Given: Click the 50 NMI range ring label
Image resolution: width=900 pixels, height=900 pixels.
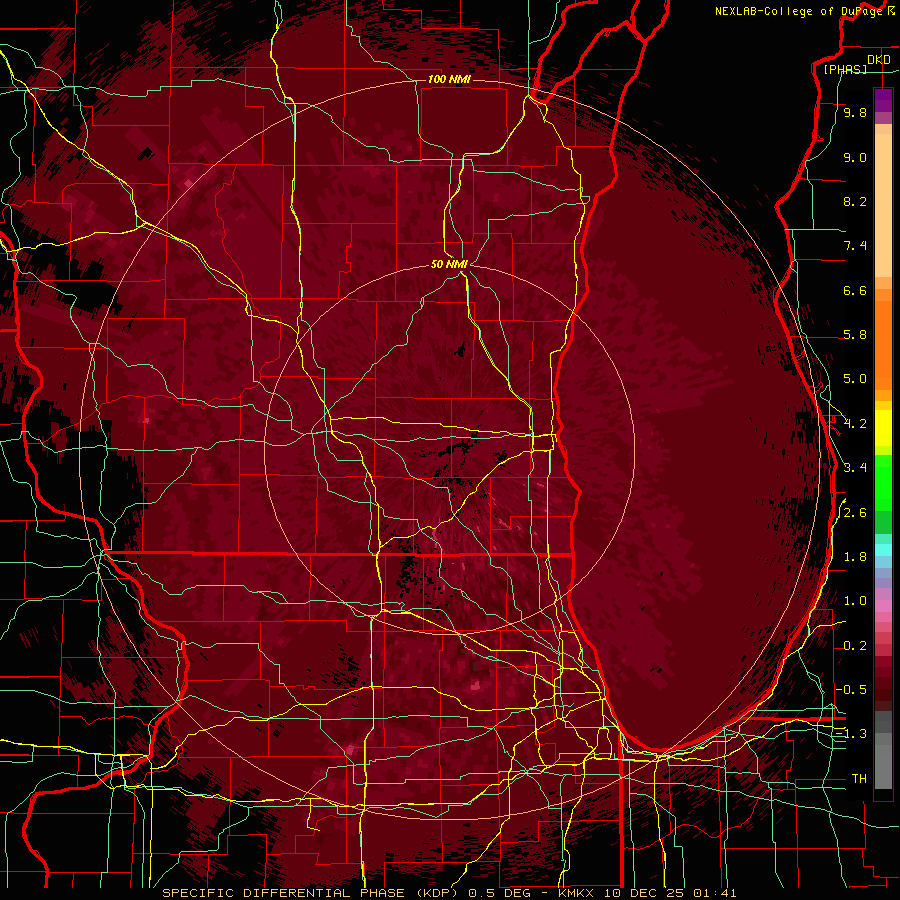Looking at the screenshot, I should [x=449, y=264].
